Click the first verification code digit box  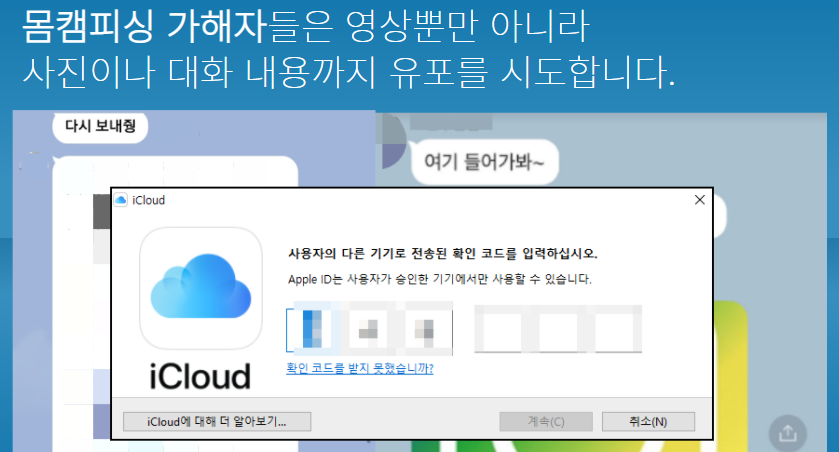[x=312, y=328]
